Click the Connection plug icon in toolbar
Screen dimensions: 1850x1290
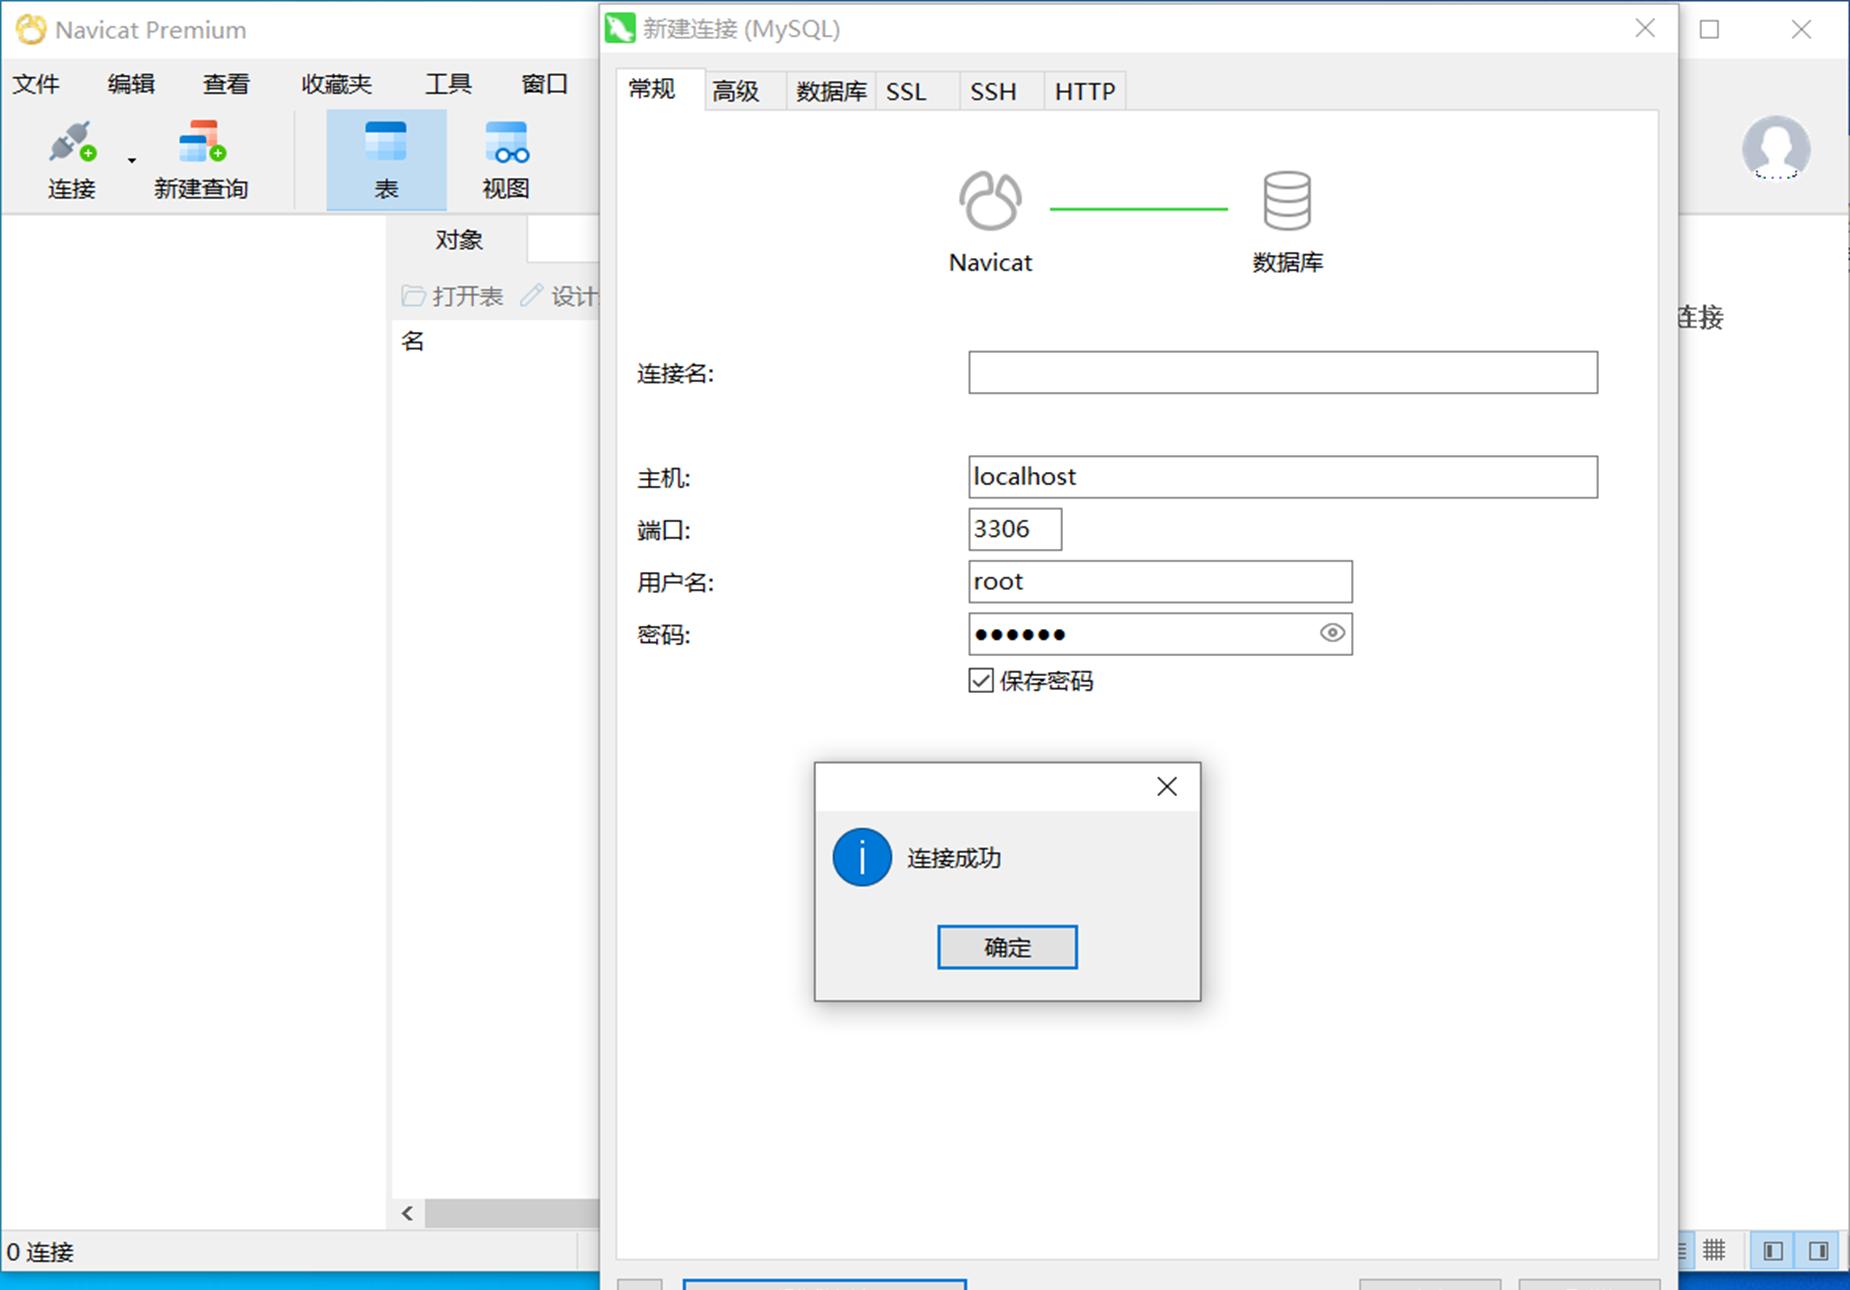click(72, 143)
